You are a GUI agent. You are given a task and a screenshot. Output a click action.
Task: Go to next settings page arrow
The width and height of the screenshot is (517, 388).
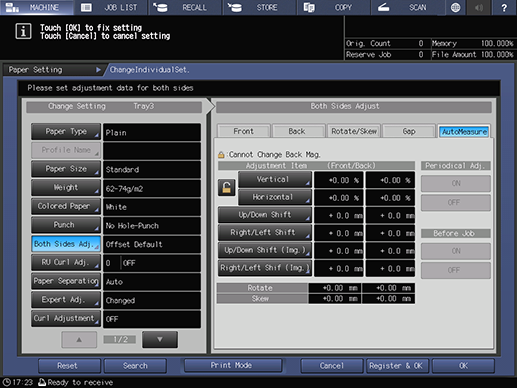pyautogui.click(x=160, y=339)
